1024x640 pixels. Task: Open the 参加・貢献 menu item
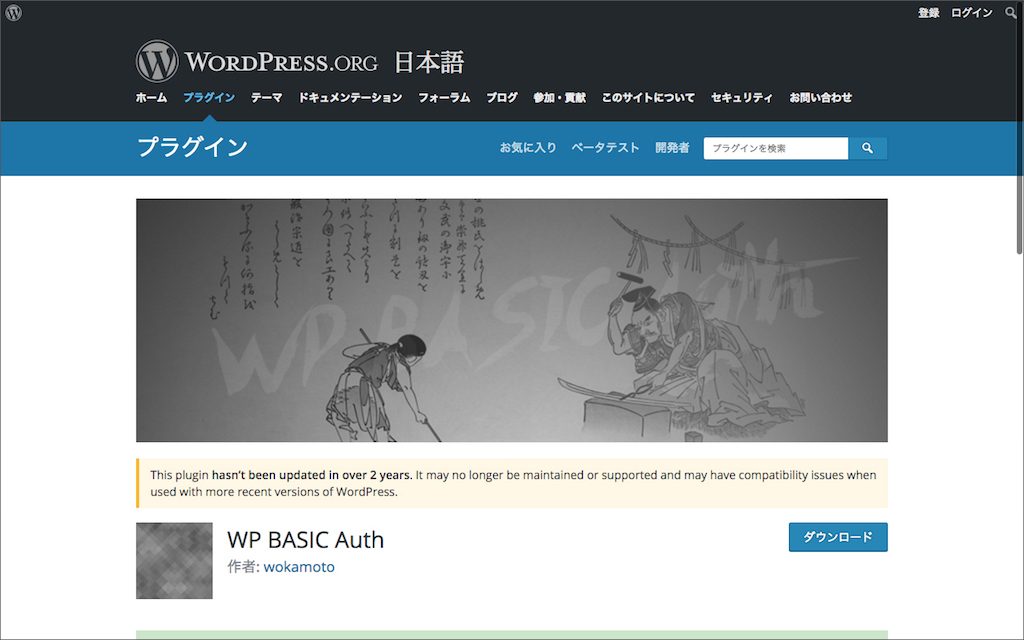pos(560,97)
